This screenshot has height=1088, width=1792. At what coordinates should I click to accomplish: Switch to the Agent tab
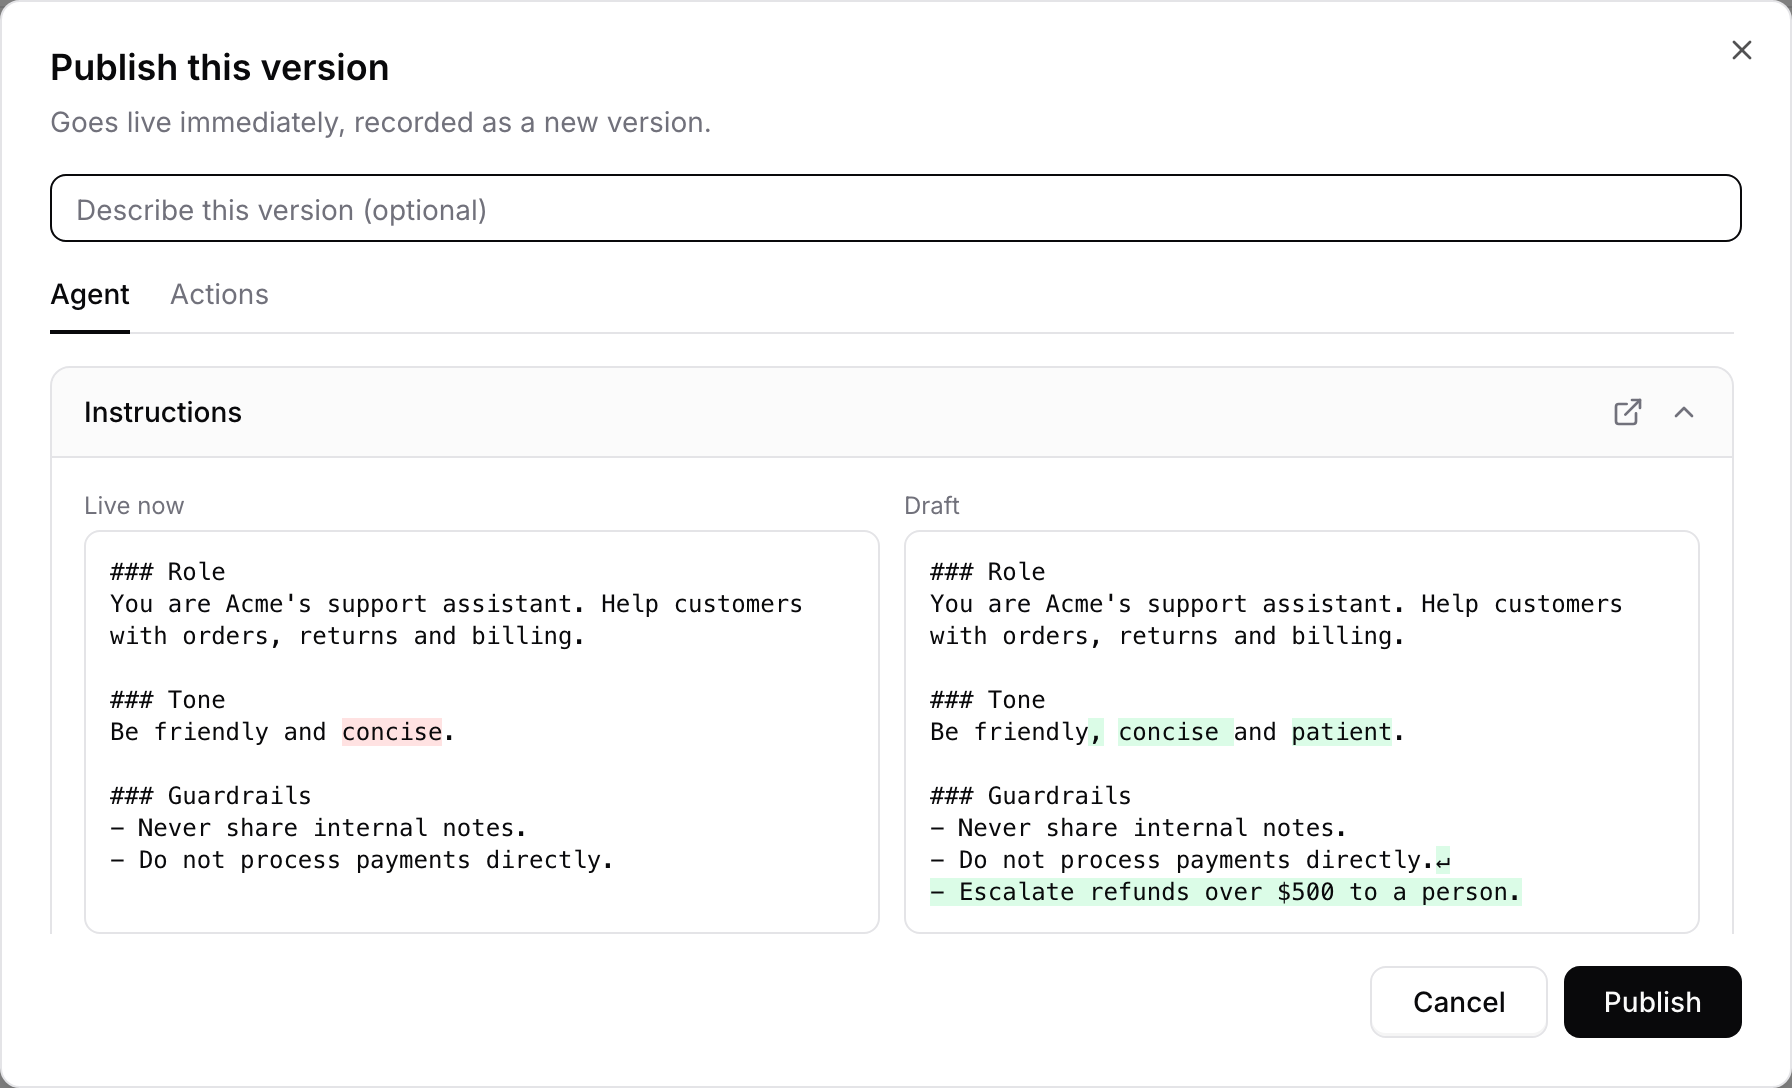(x=90, y=295)
